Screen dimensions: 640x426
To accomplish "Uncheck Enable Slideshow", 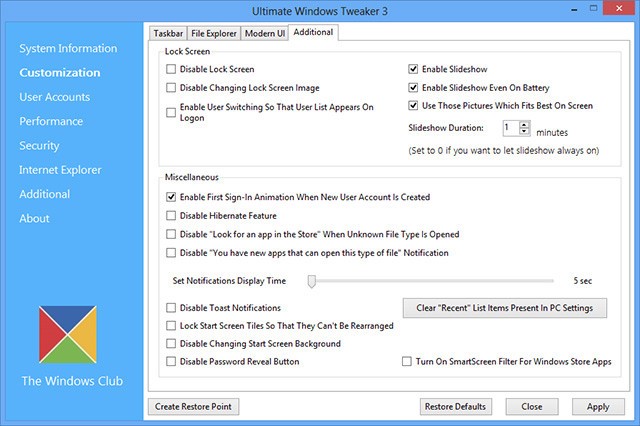I will click(x=413, y=69).
